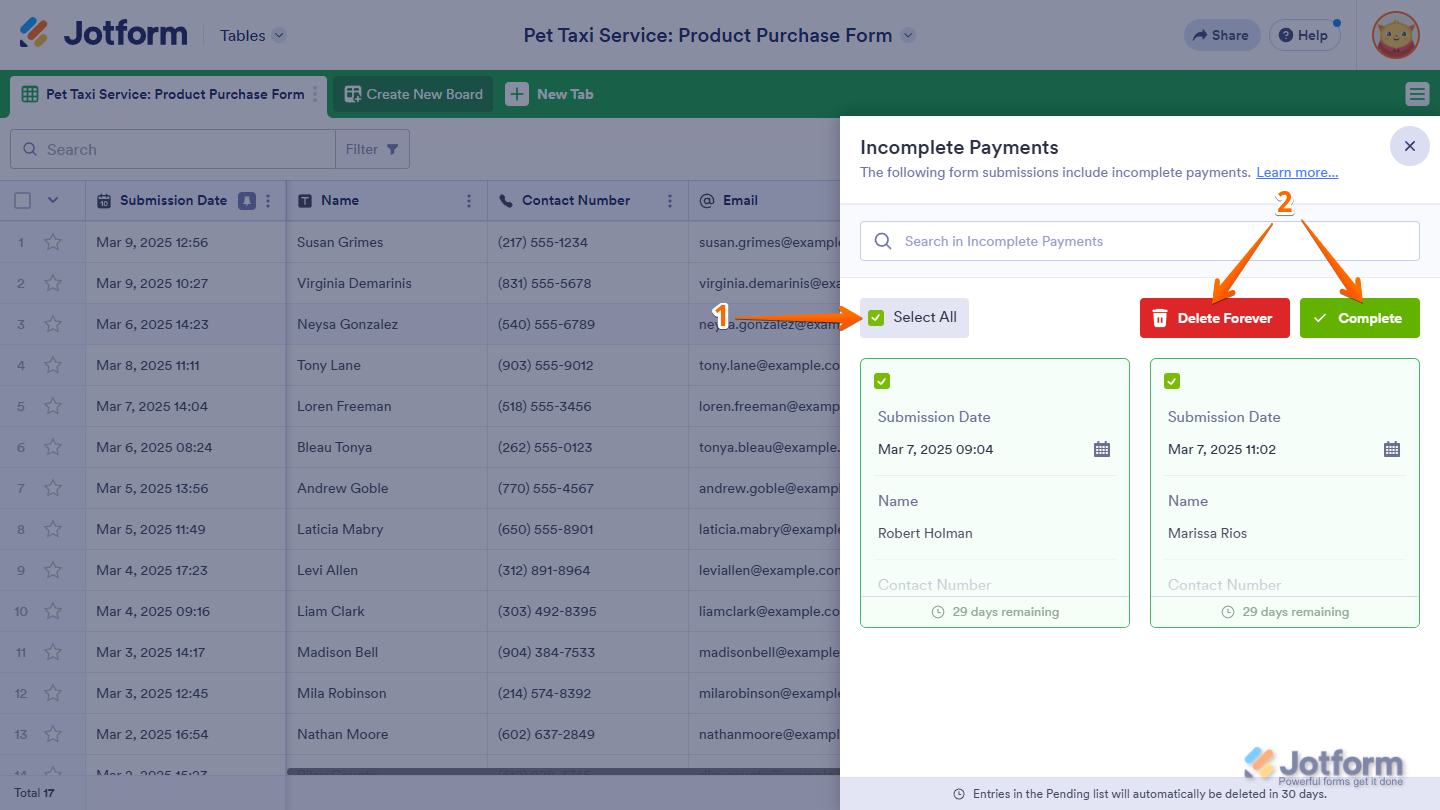Uncheck the Robert Holman entry checkbox
Image resolution: width=1440 pixels, height=810 pixels.
pyautogui.click(x=882, y=381)
